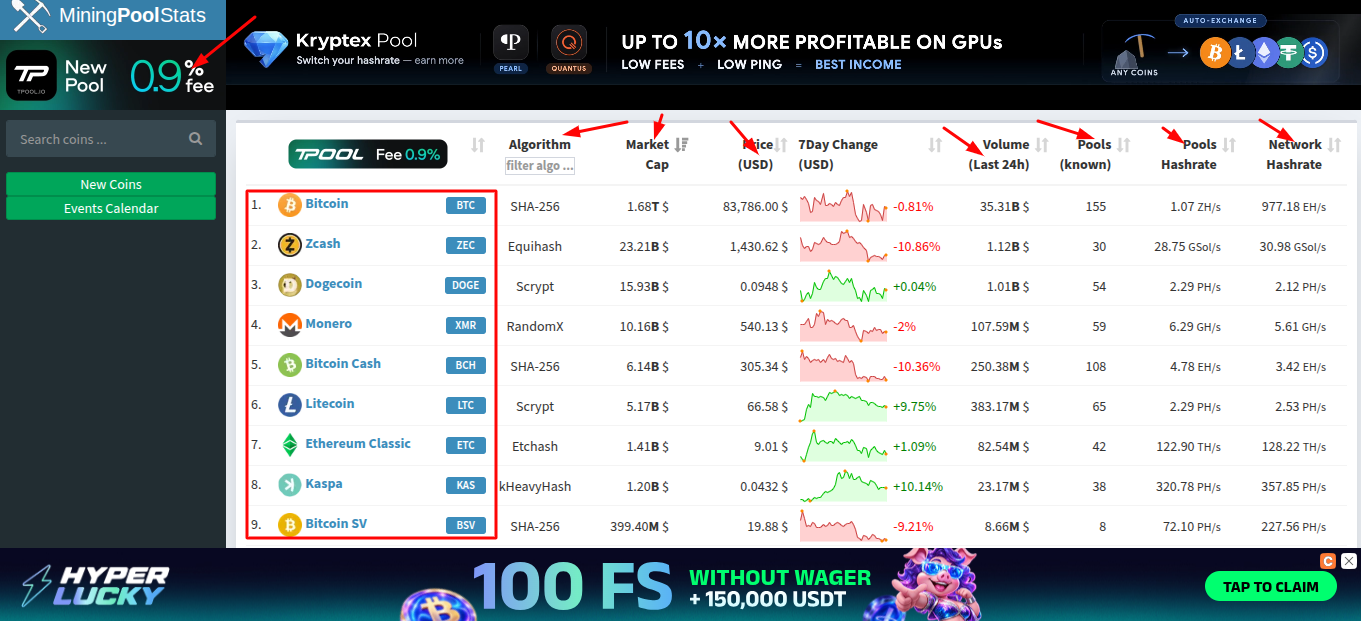1361x621 pixels.
Task: Open the Kryptex Pool banner logo
Action: coord(355,47)
